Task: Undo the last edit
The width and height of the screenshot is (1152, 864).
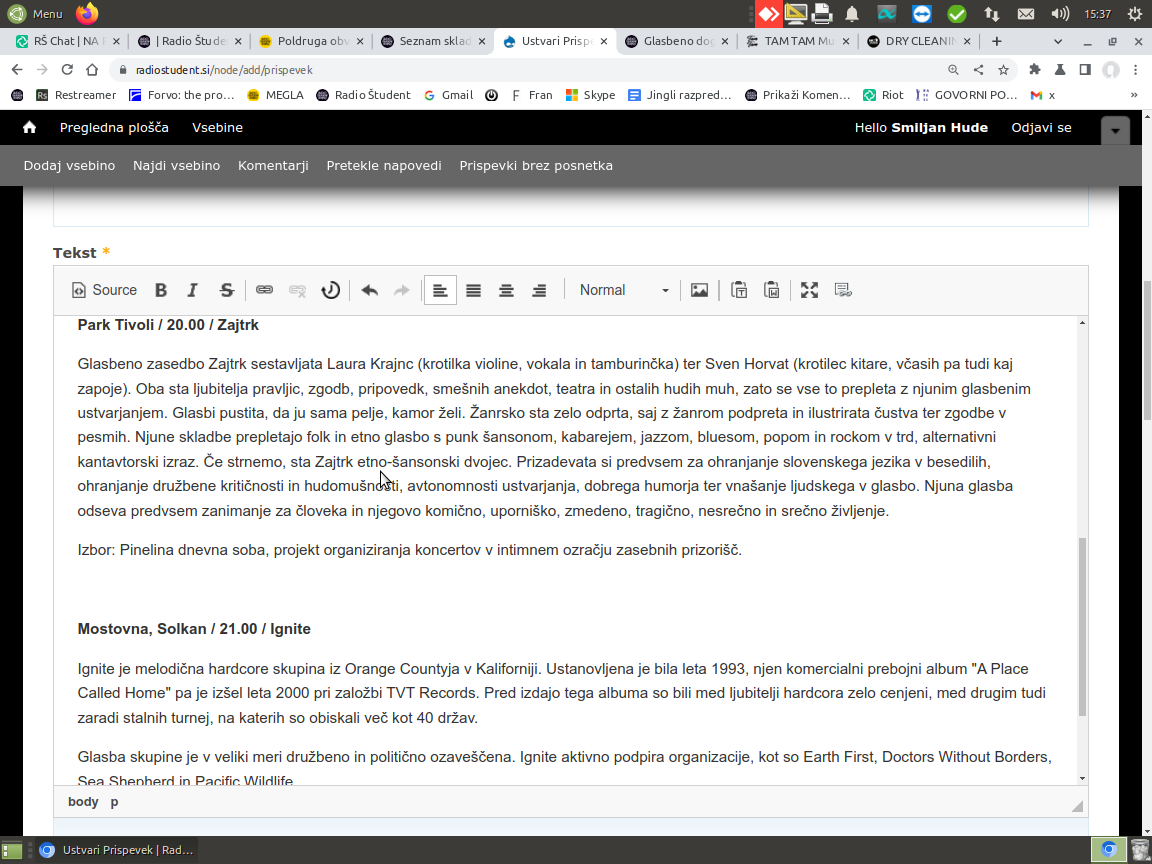Action: click(369, 290)
